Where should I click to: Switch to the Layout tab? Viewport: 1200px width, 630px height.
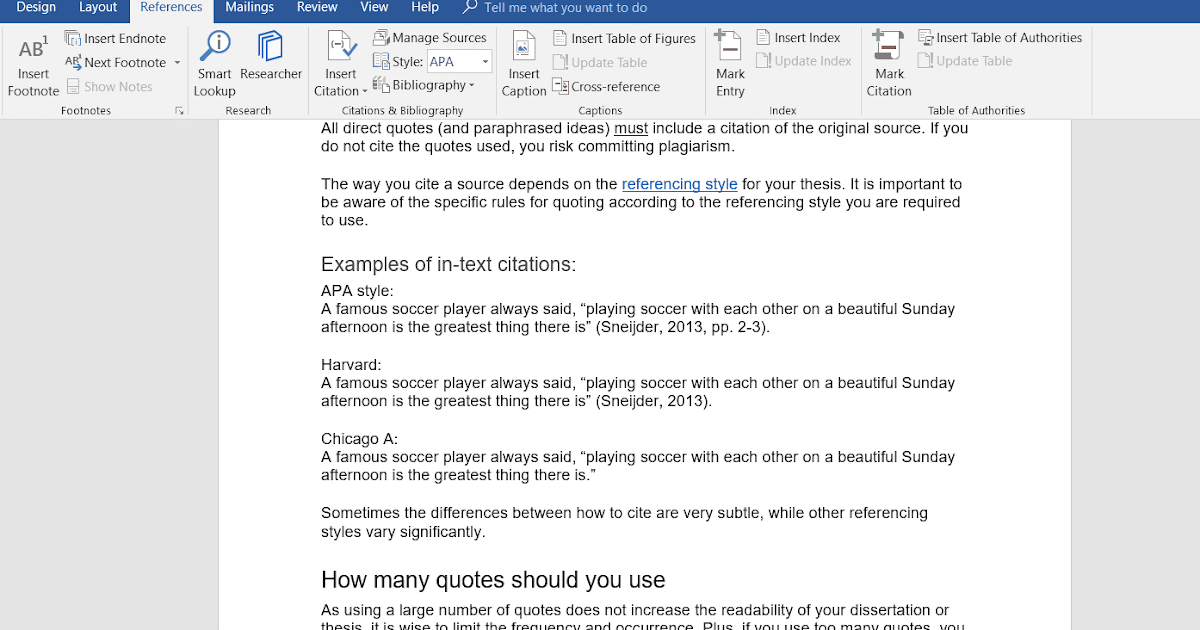(98, 7)
